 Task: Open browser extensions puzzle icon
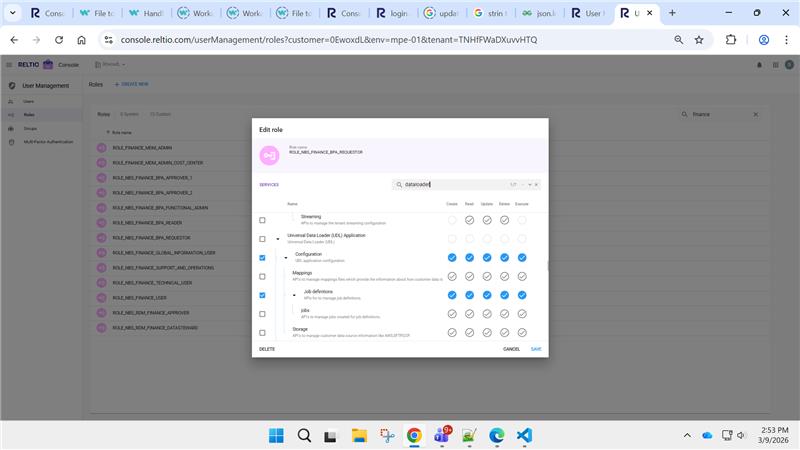(731, 40)
